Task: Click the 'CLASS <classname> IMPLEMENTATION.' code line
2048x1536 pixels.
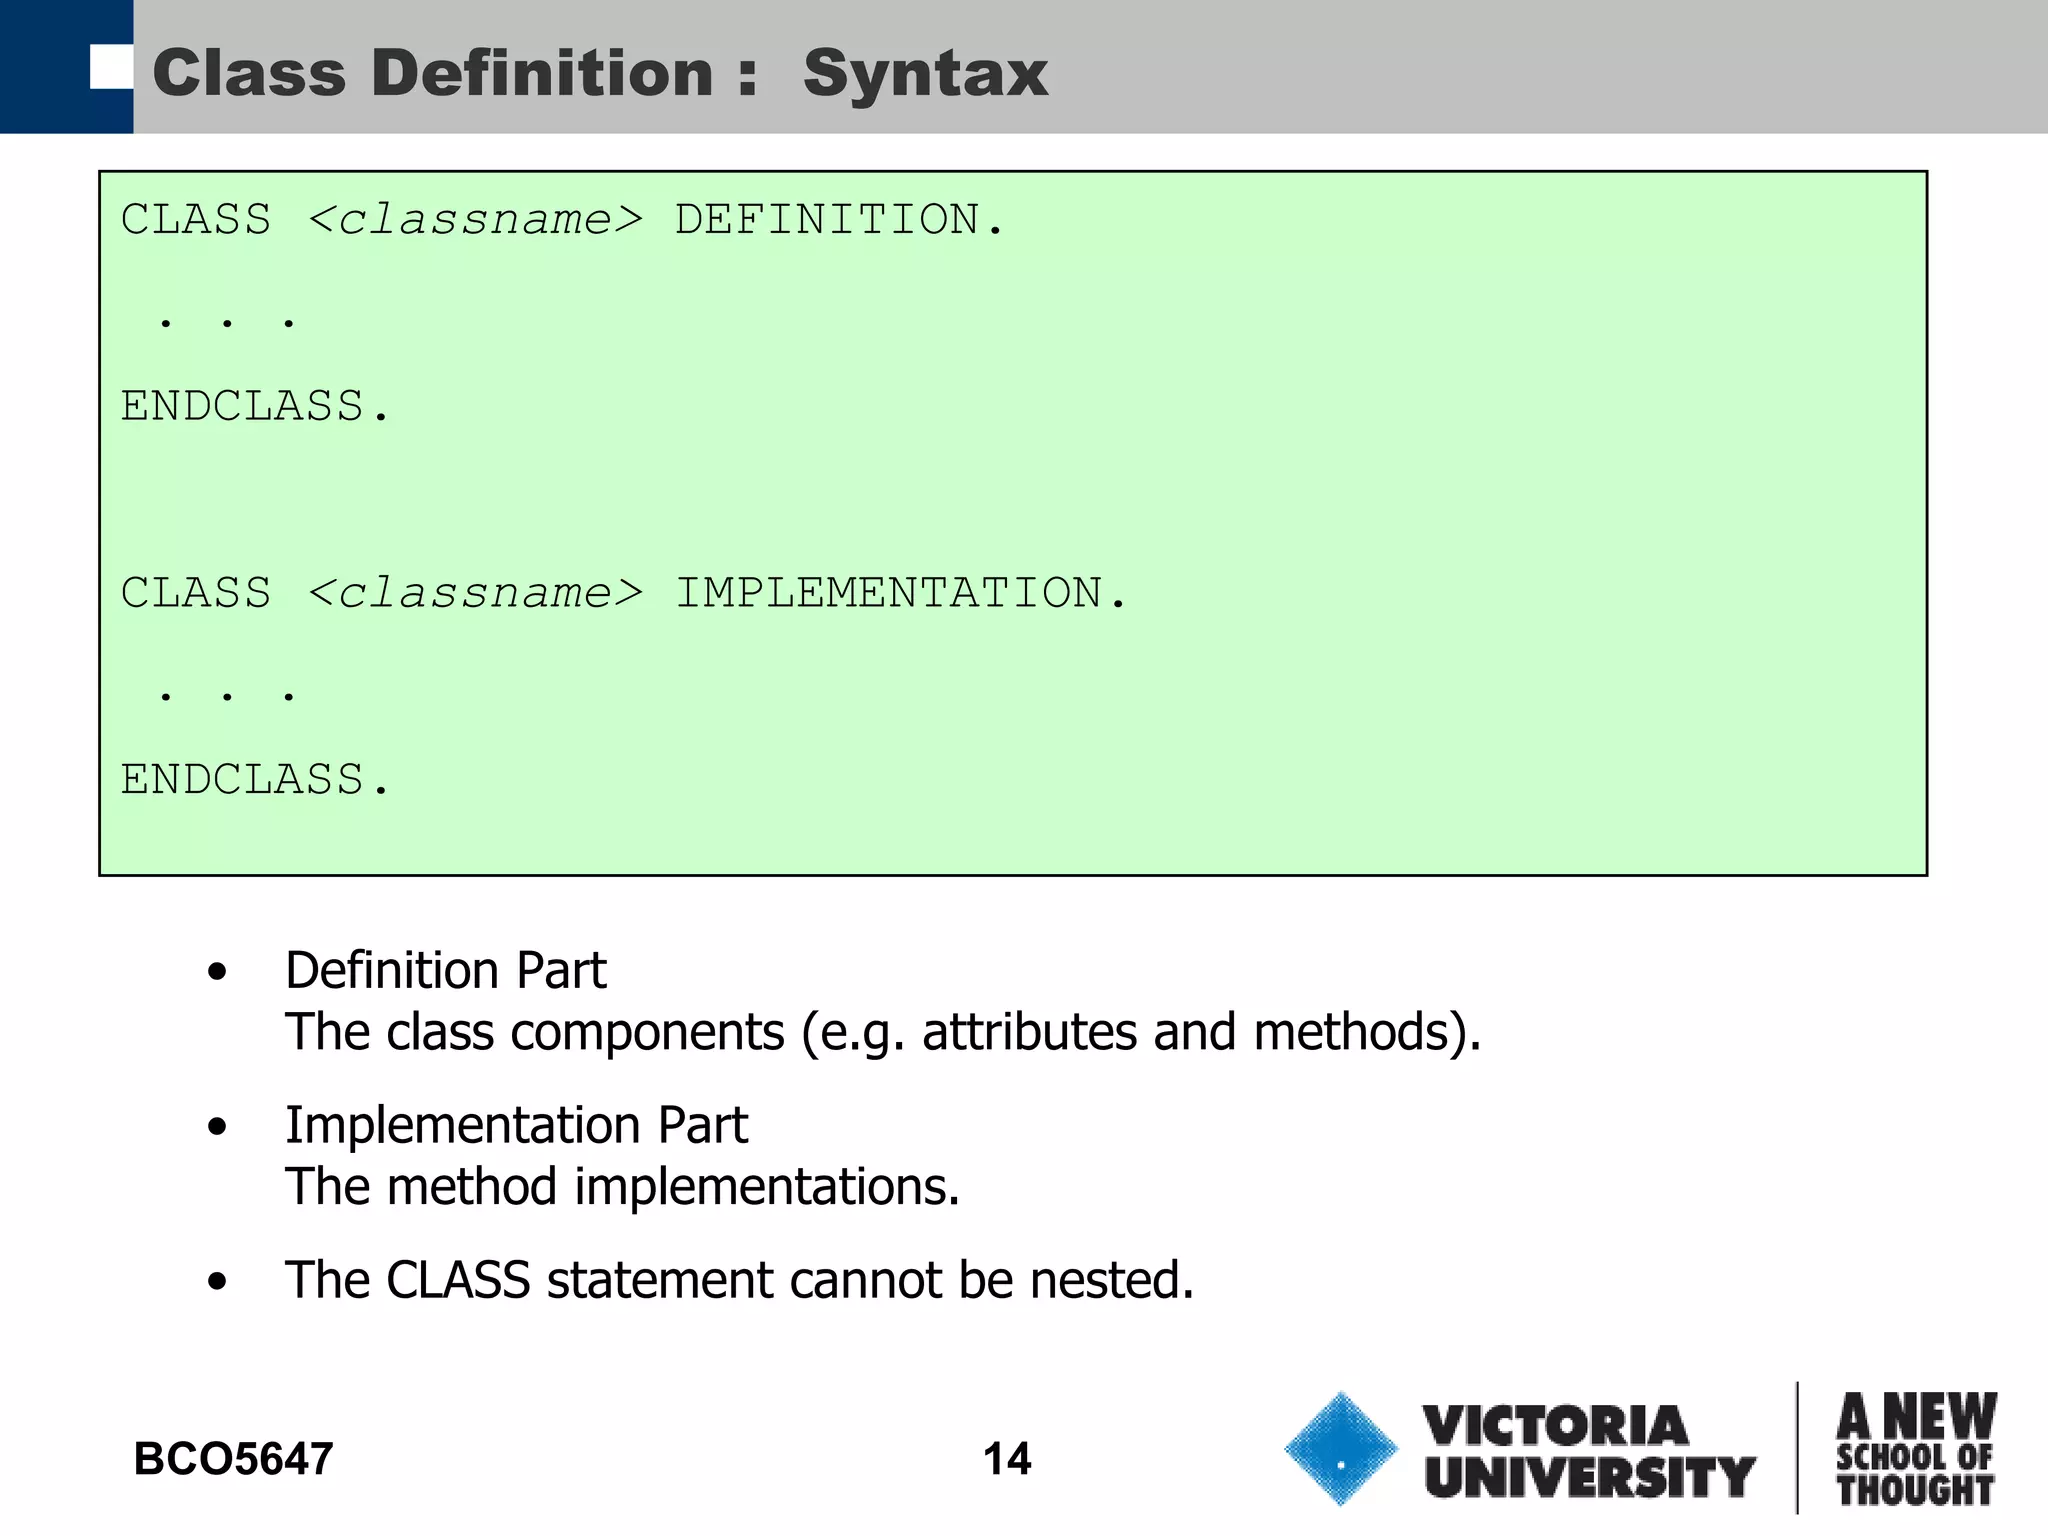Action: coord(624,592)
